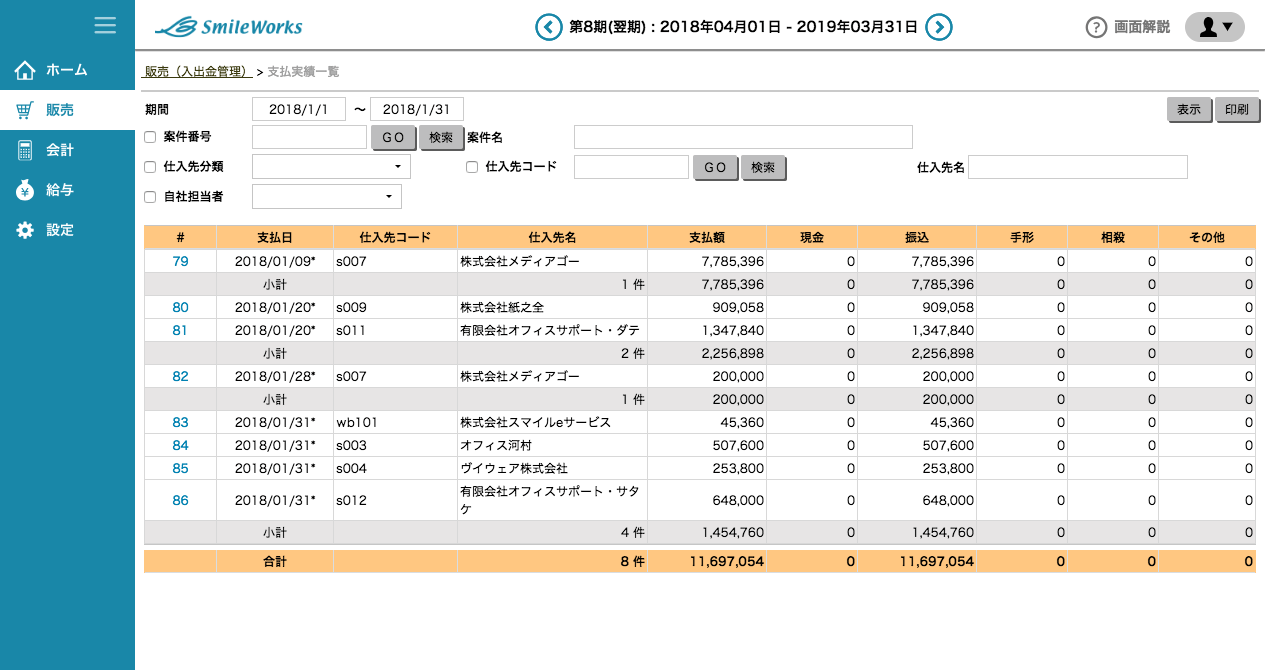Click supplier code wb101
This screenshot has height=670, width=1265.
(x=357, y=422)
